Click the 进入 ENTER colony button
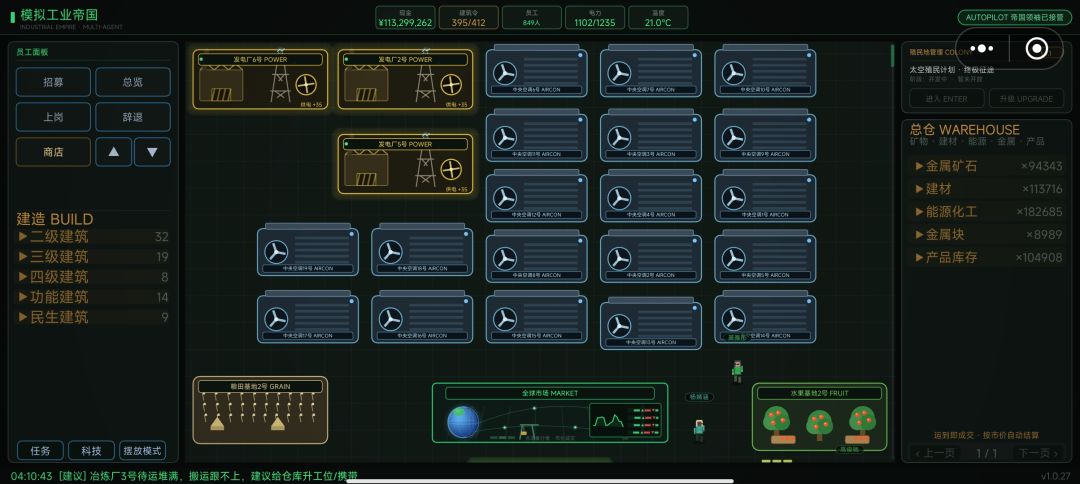The image size is (1080, 484). coord(946,98)
